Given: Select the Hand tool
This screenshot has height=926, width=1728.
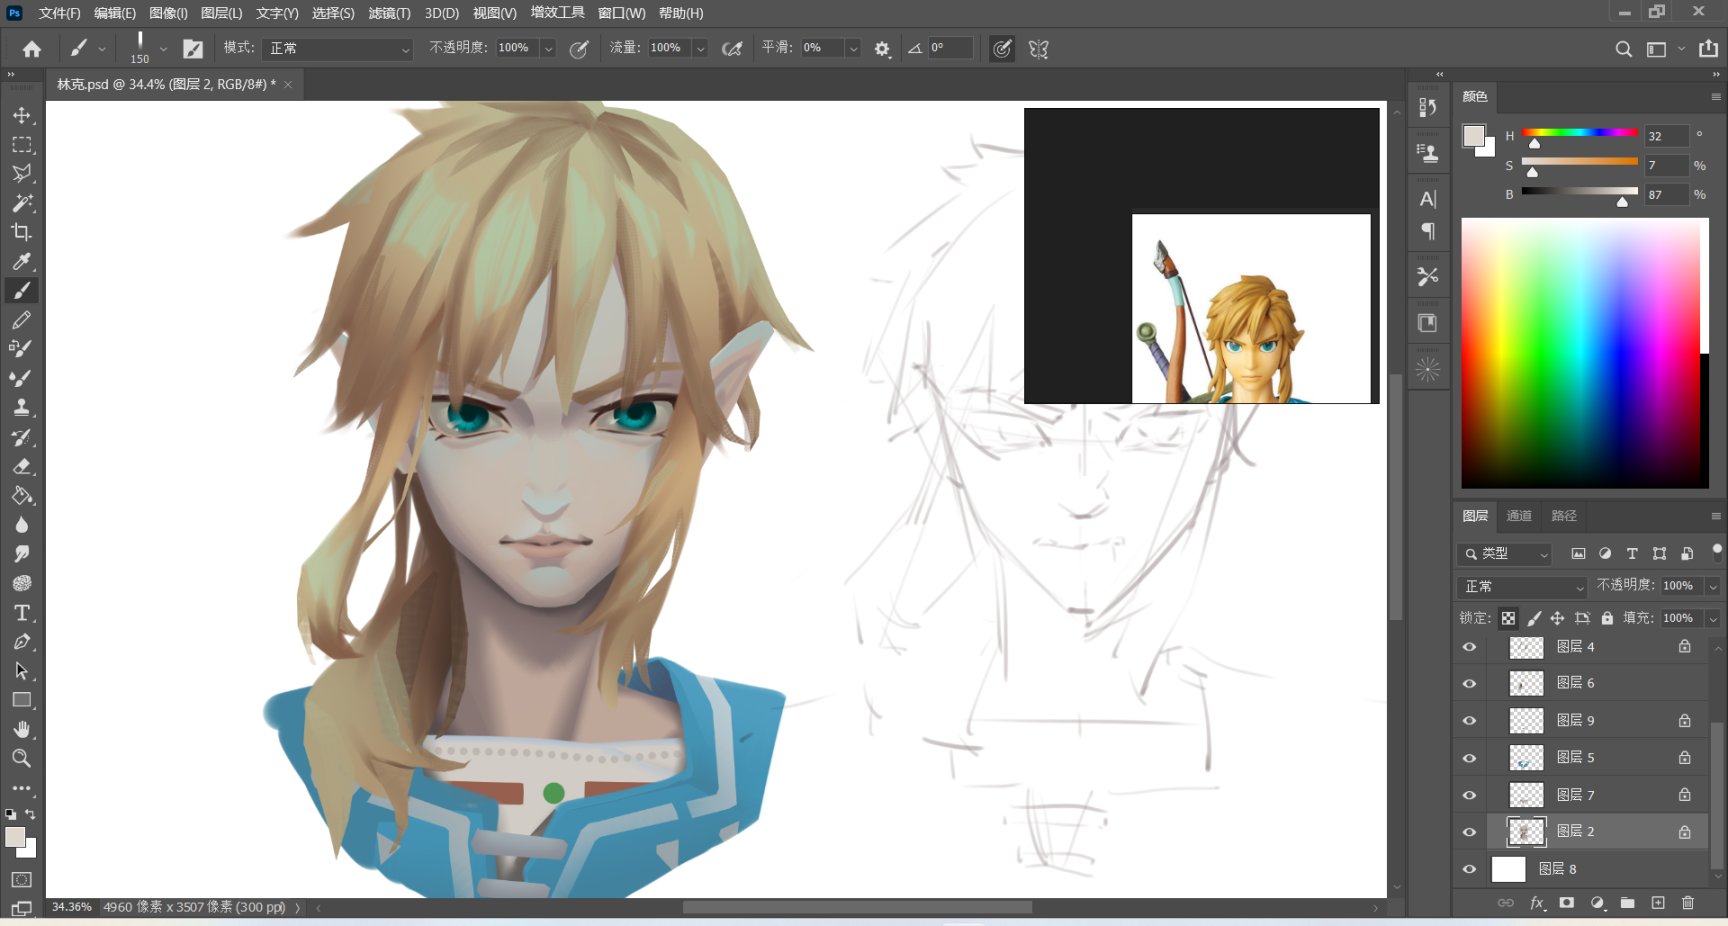Looking at the screenshot, I should coord(21,729).
